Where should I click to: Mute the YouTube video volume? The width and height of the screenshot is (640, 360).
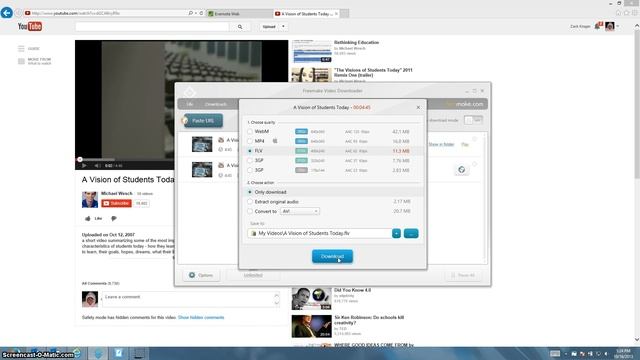[97, 166]
